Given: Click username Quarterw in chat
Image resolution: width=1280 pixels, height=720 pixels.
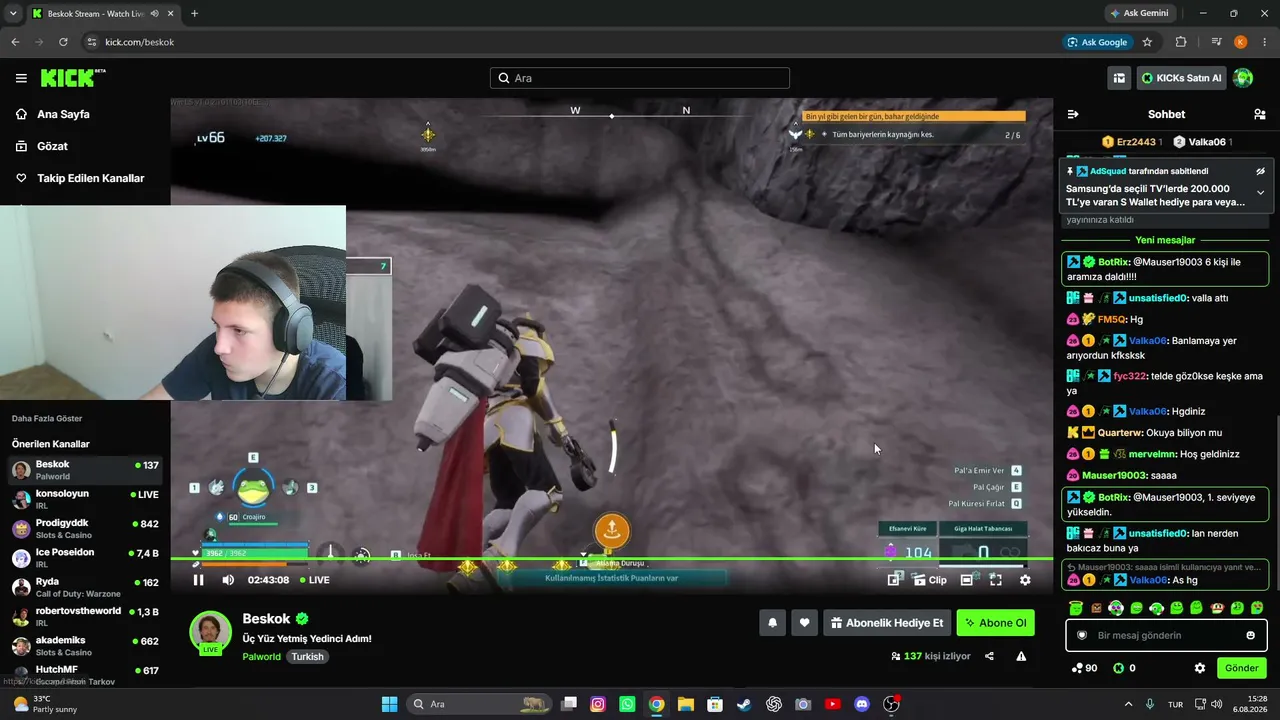Looking at the screenshot, I should click(1120, 433).
